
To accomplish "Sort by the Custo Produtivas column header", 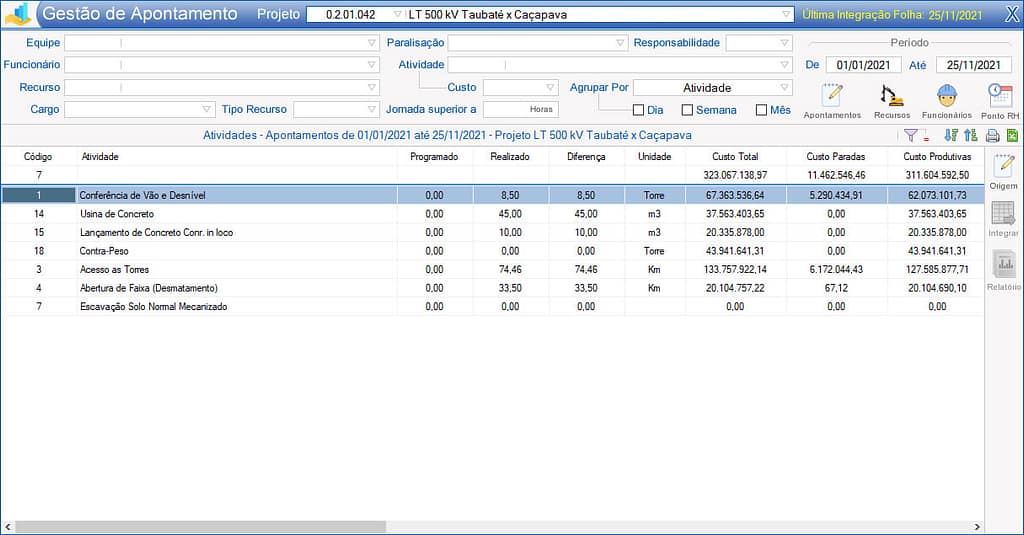I will coord(937,157).
